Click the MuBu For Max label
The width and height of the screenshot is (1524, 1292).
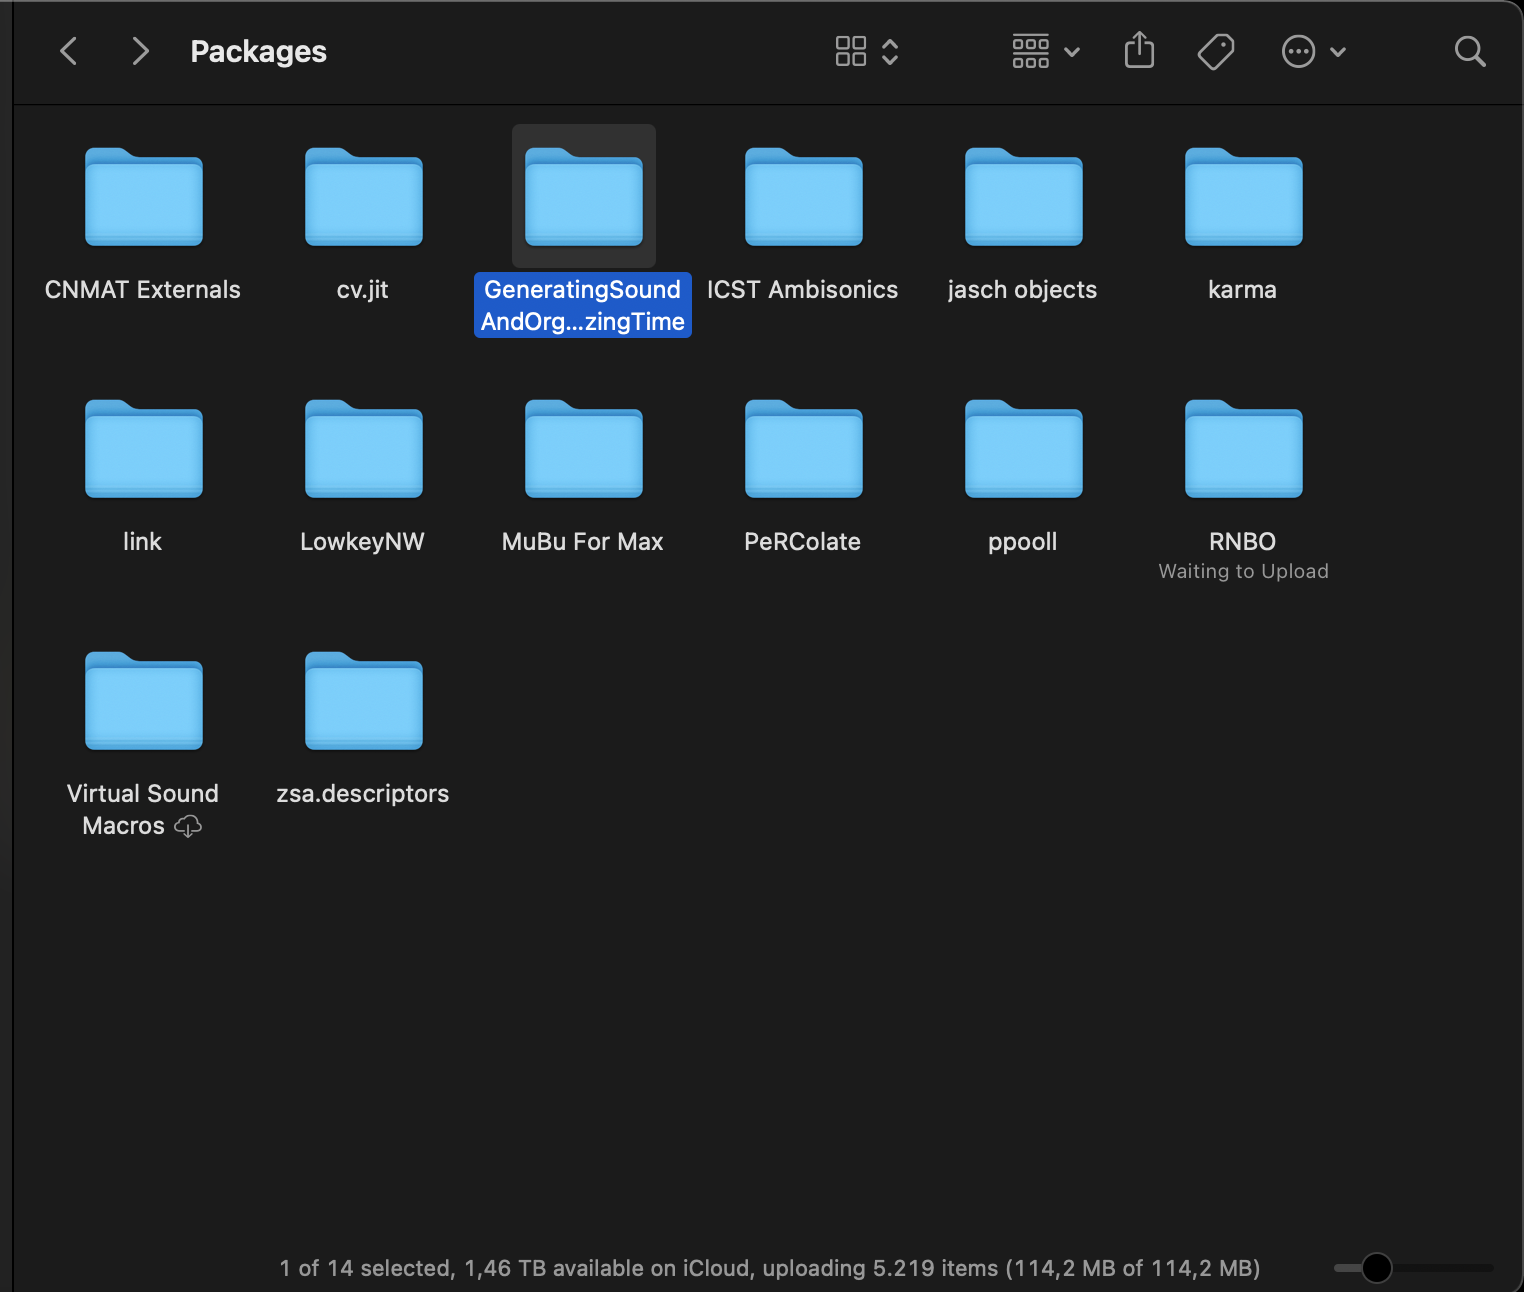[x=583, y=542]
